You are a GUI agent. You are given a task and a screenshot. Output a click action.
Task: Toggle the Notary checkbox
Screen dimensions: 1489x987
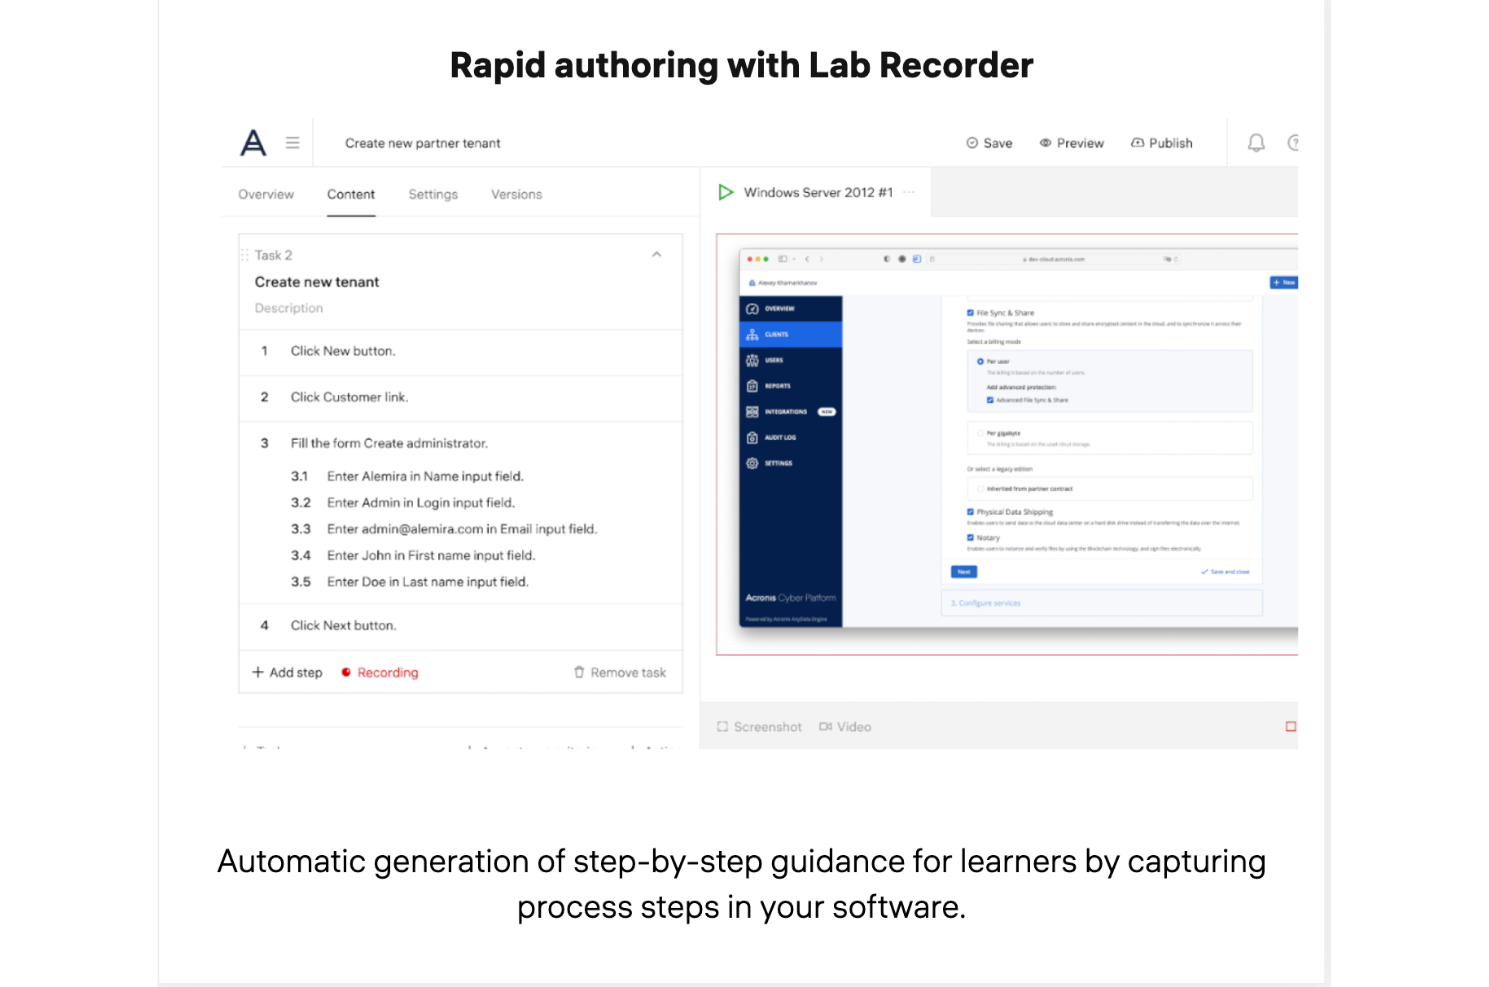[970, 538]
